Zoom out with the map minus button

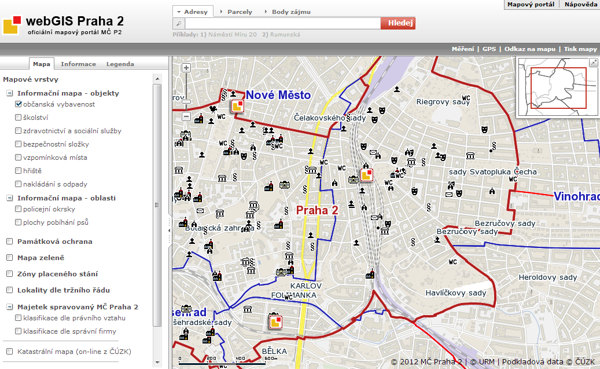pyautogui.click(x=186, y=116)
